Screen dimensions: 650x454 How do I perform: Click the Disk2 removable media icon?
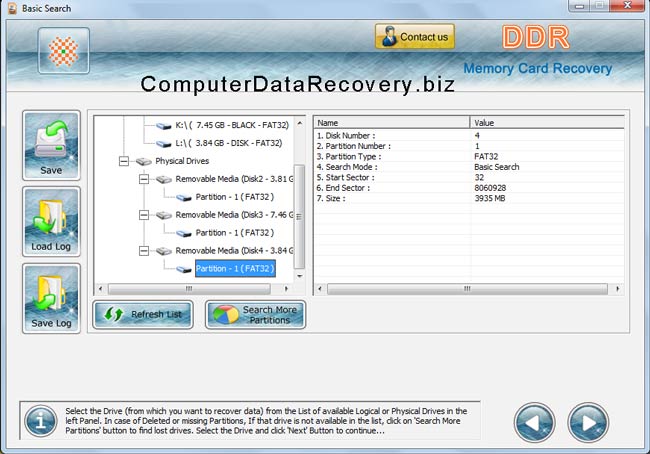click(x=164, y=180)
